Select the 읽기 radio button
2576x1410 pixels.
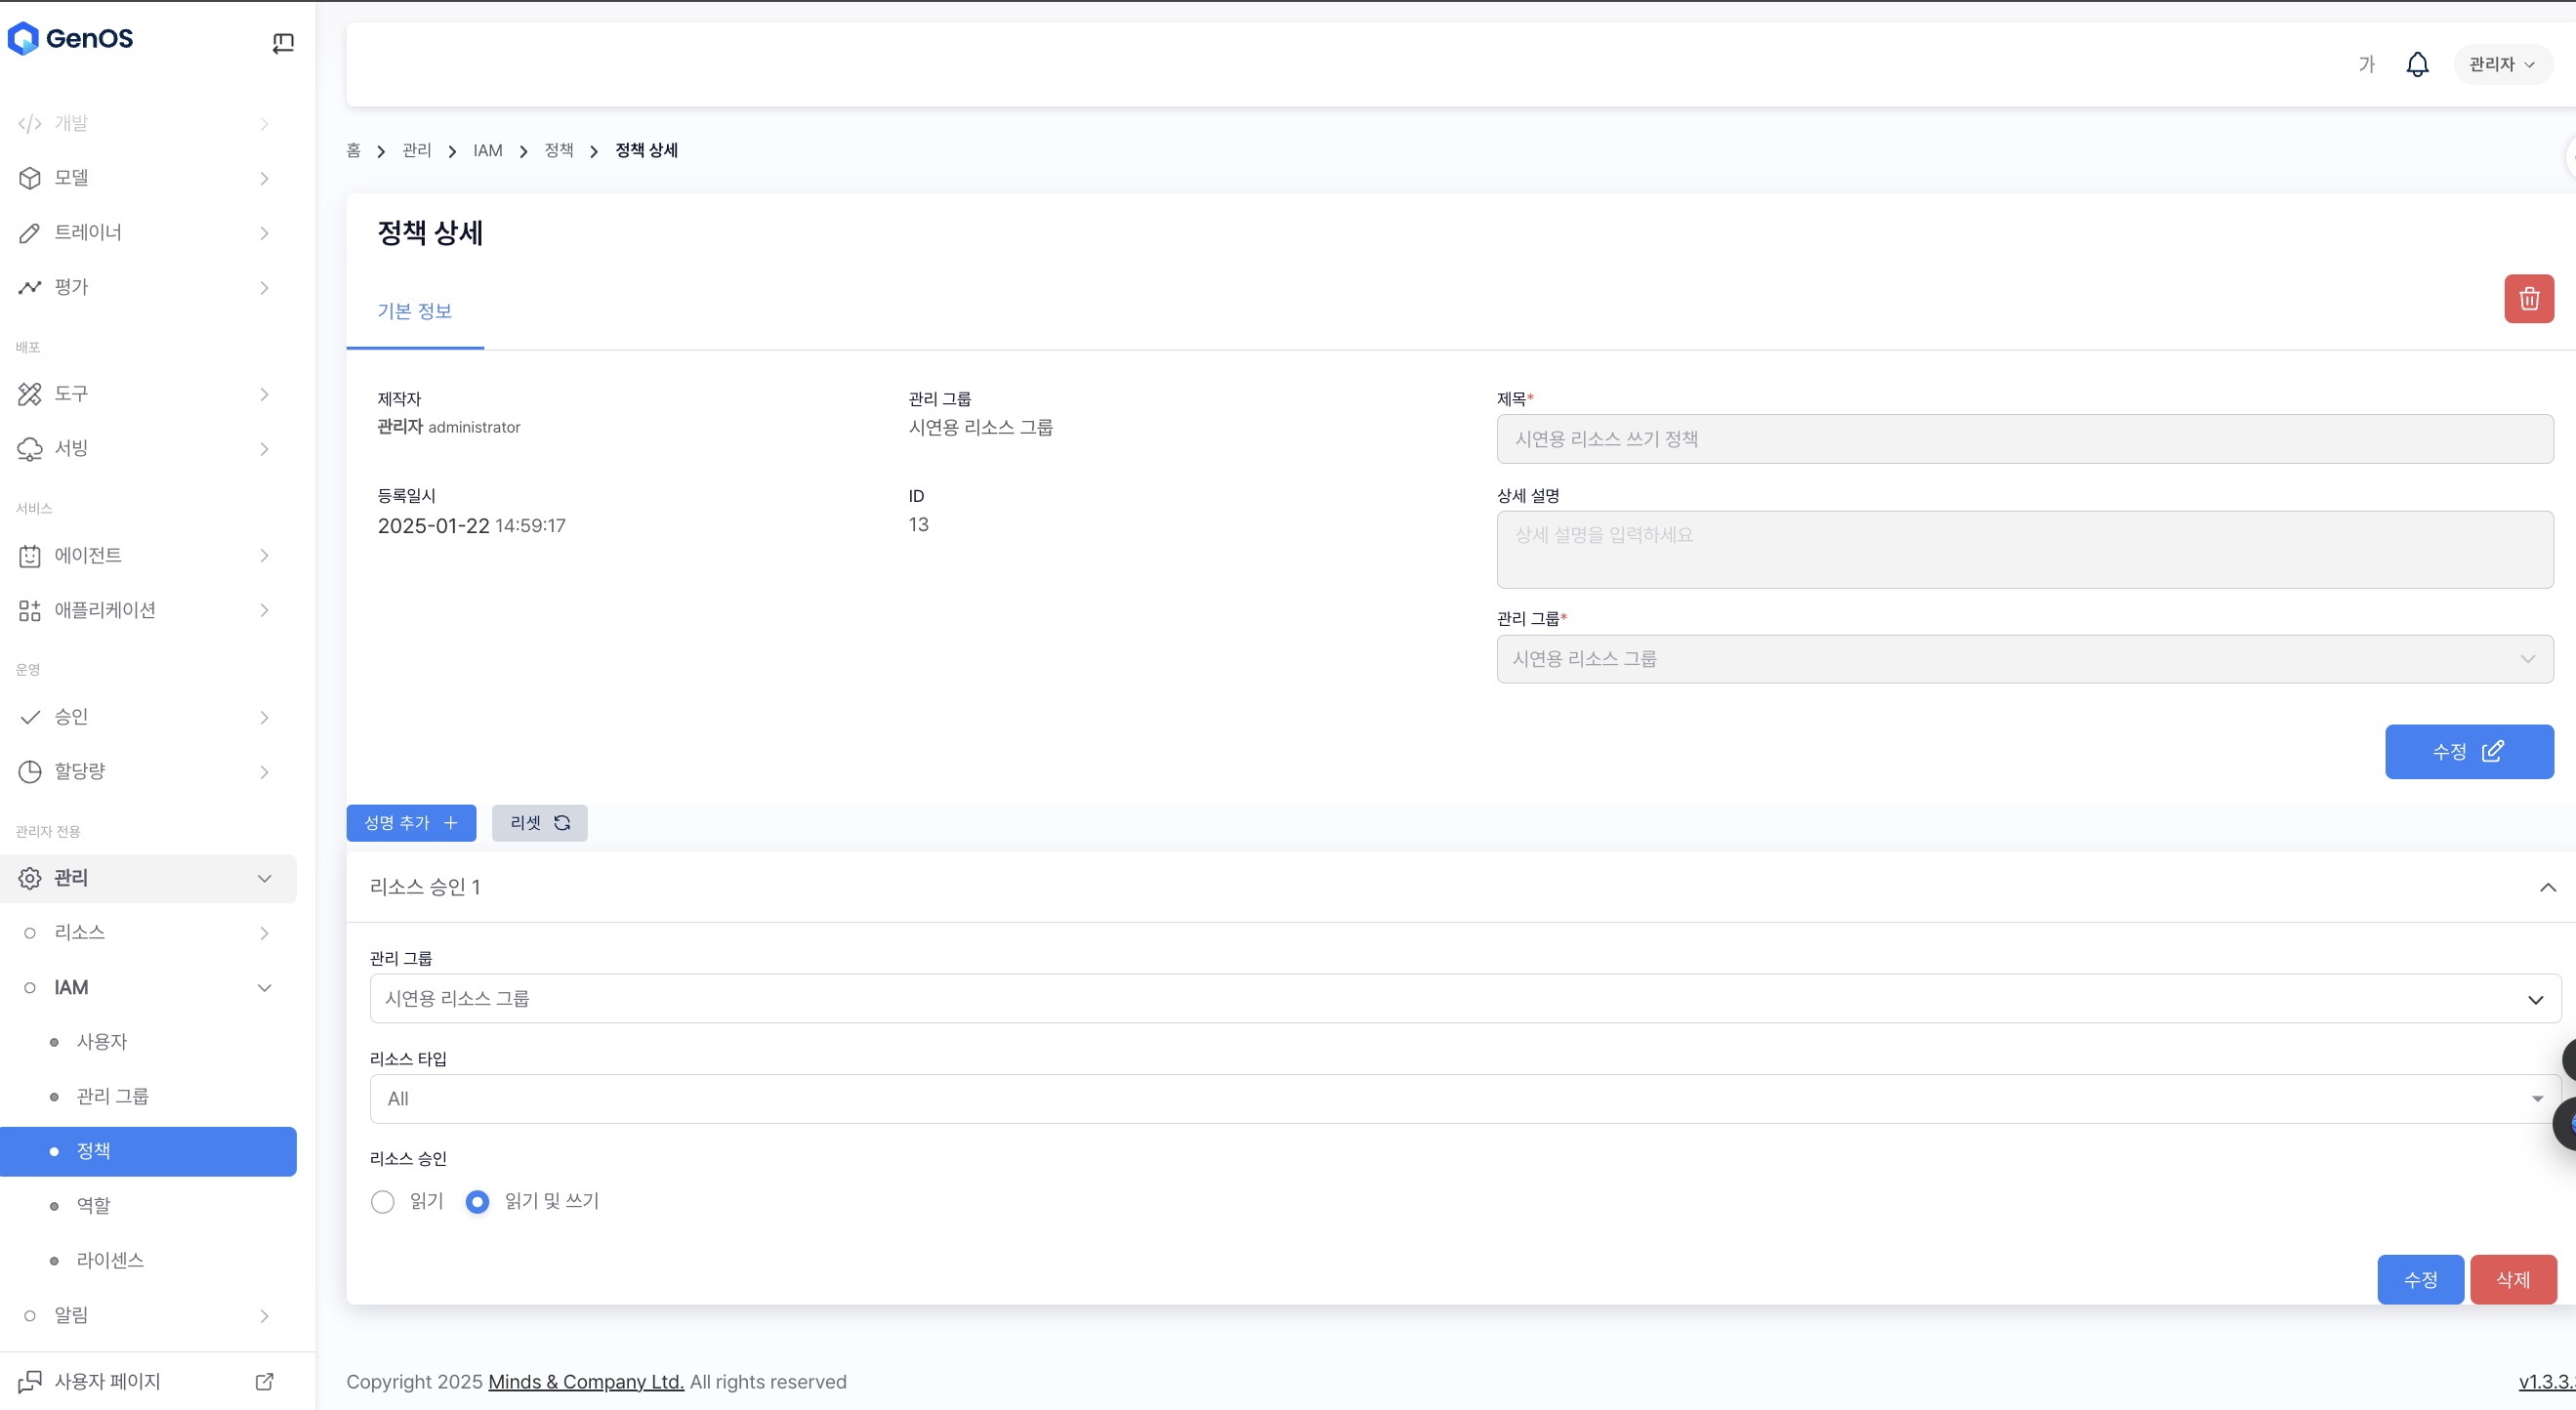(x=382, y=1201)
